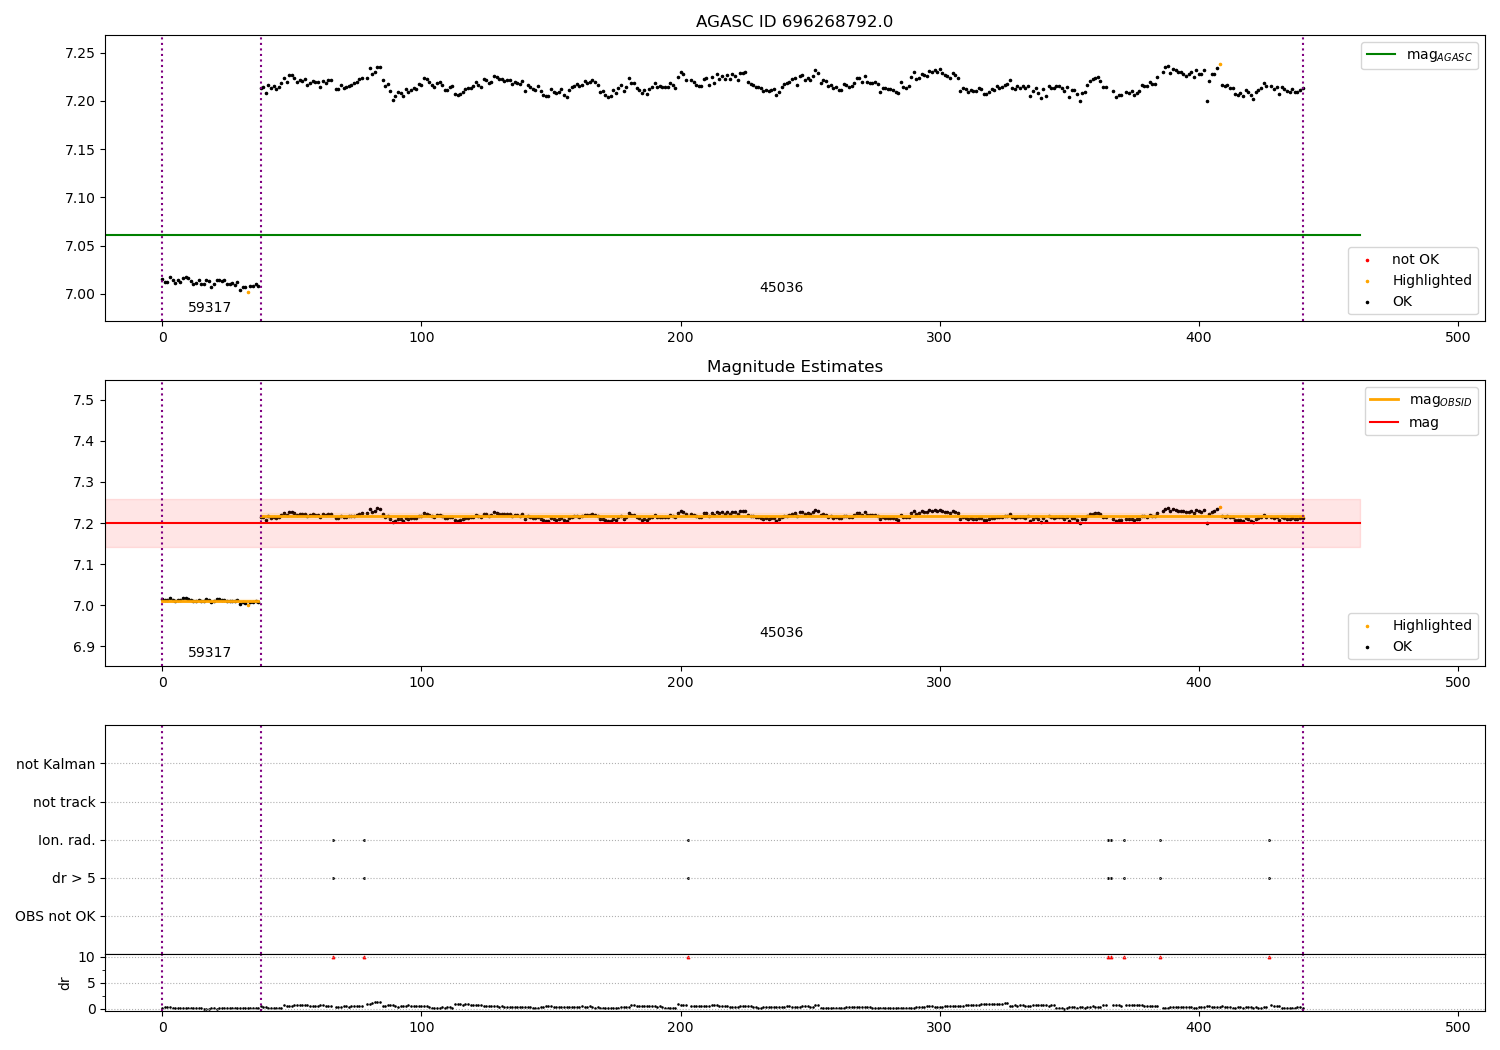Click the orange highlighted point near x=408 in top plot
Screen dimensions: 1500x1050
tap(1219, 64)
